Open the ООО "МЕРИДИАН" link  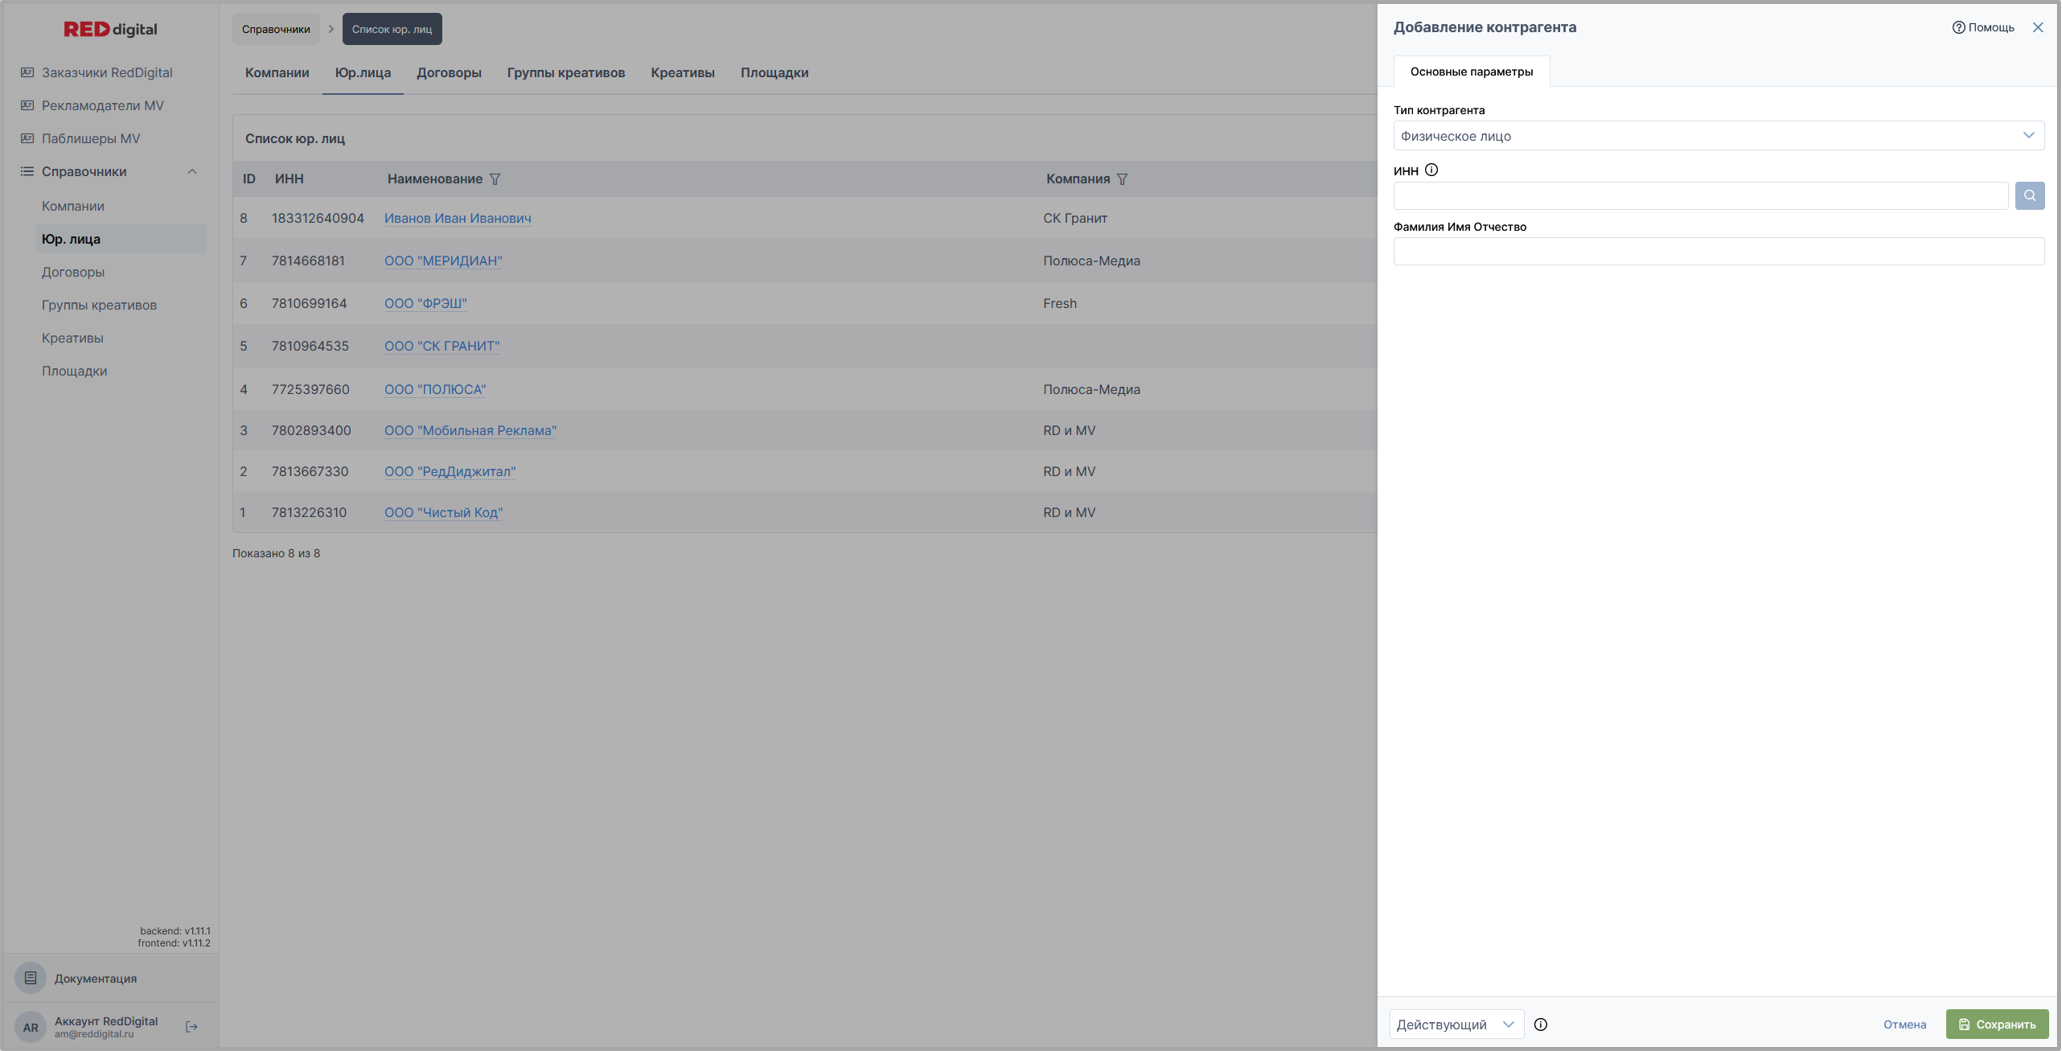pyautogui.click(x=443, y=261)
